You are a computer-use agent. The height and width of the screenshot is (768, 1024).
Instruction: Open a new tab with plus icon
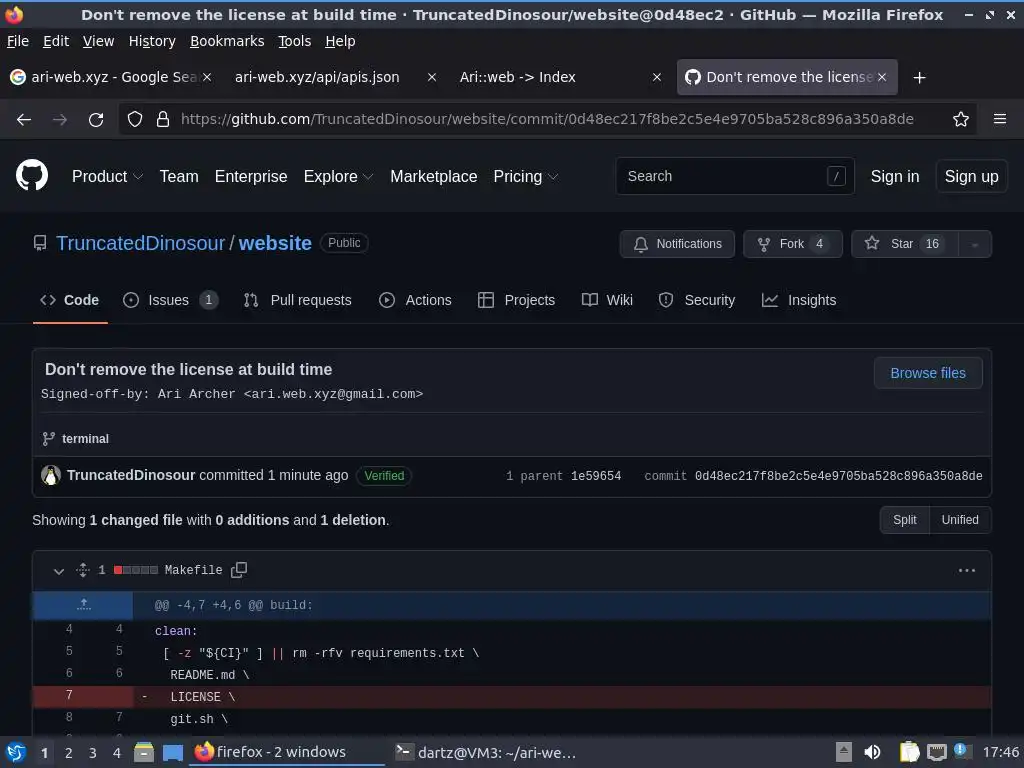tap(920, 78)
